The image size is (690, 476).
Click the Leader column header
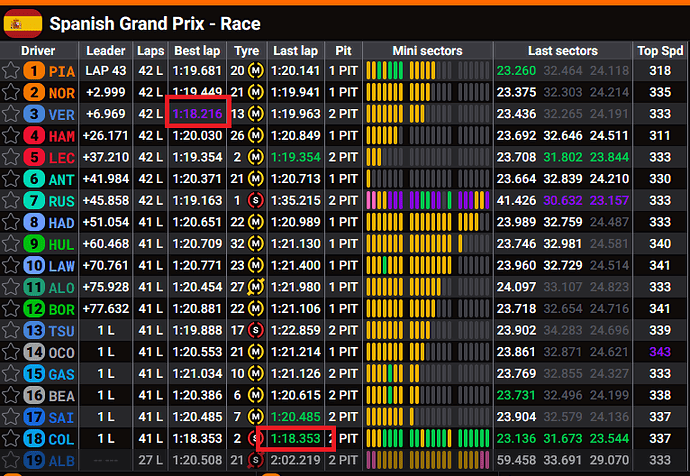106,51
